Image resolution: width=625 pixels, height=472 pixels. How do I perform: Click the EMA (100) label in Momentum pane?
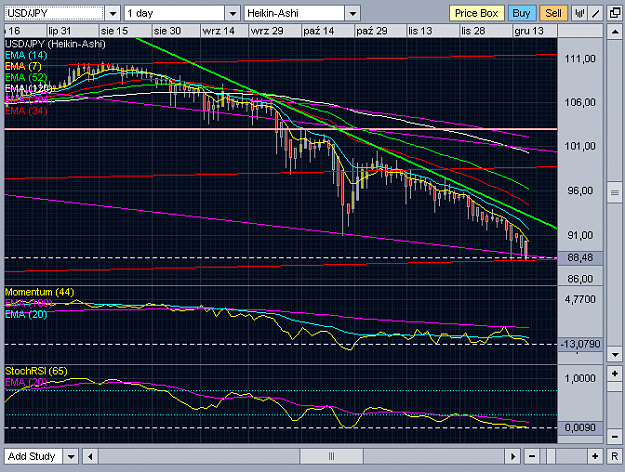click(x=29, y=303)
